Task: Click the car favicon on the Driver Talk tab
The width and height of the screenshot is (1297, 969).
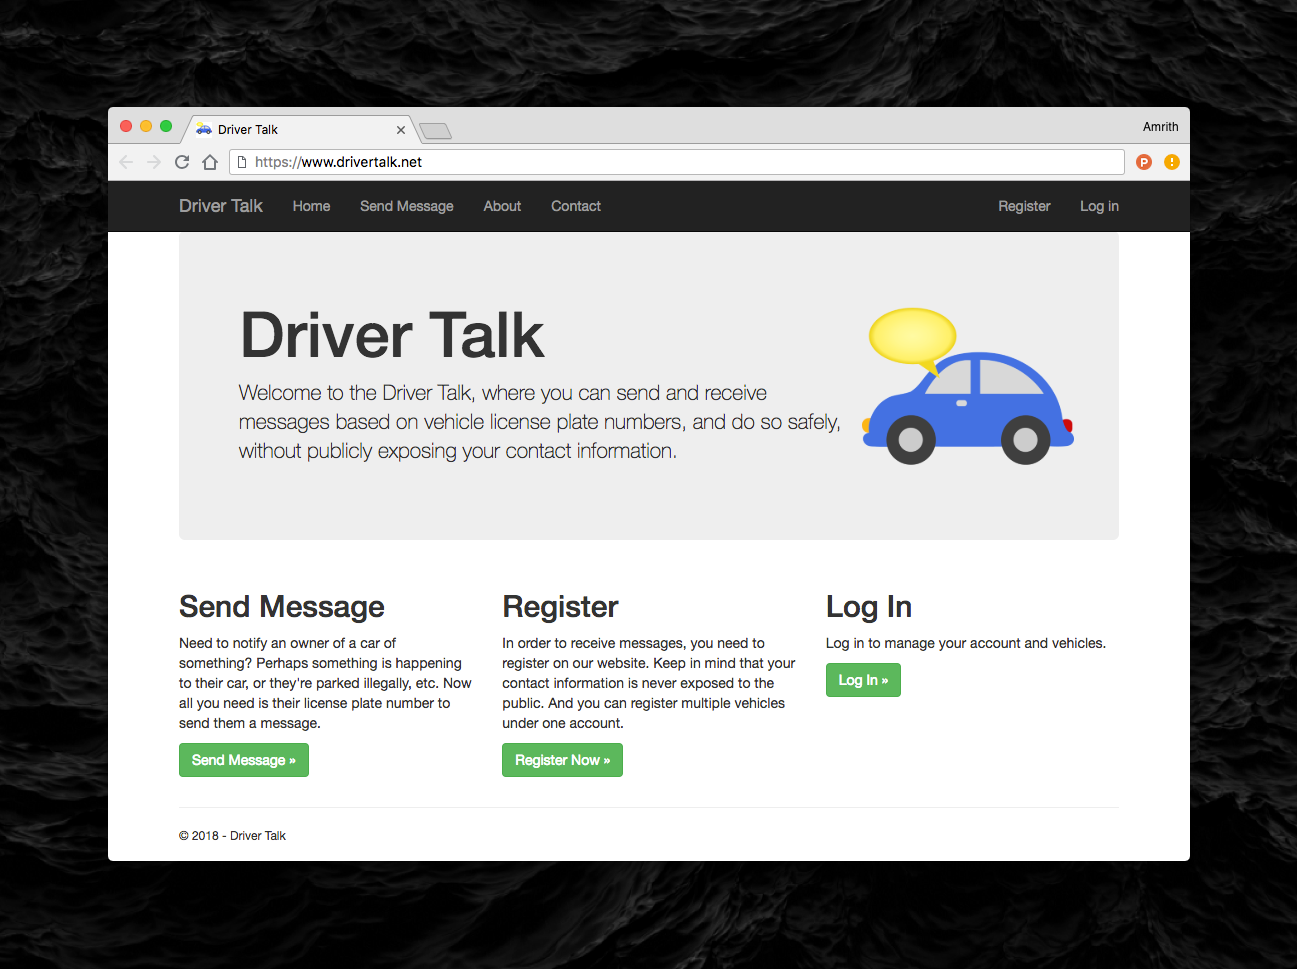Action: click(x=203, y=129)
